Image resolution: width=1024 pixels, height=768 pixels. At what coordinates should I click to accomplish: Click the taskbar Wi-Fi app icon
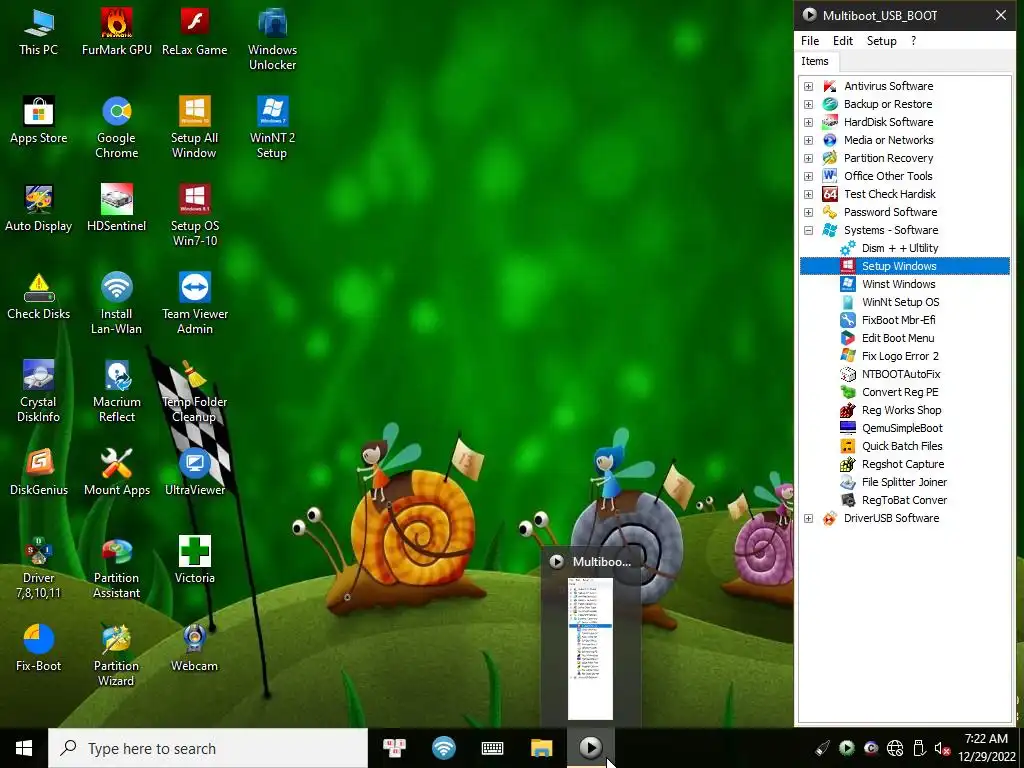pos(443,748)
